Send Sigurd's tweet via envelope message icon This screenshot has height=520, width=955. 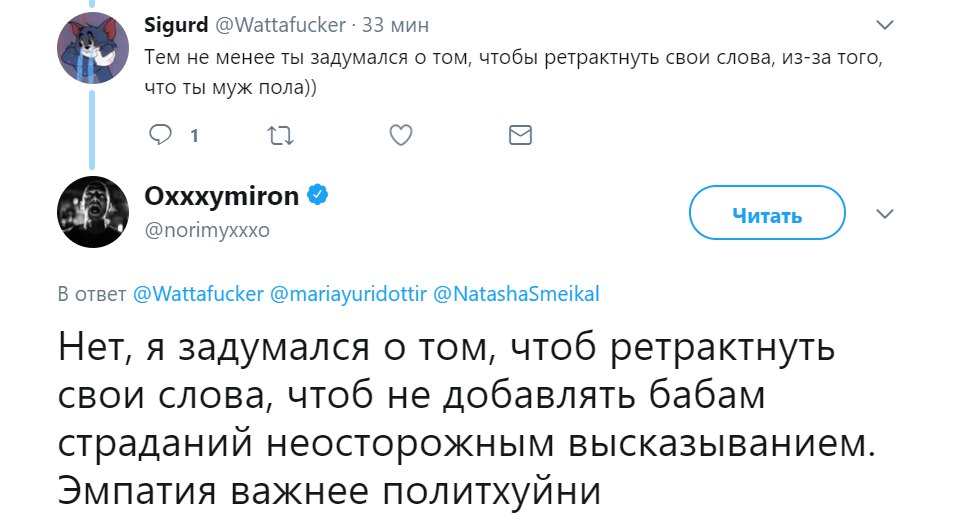(x=520, y=135)
